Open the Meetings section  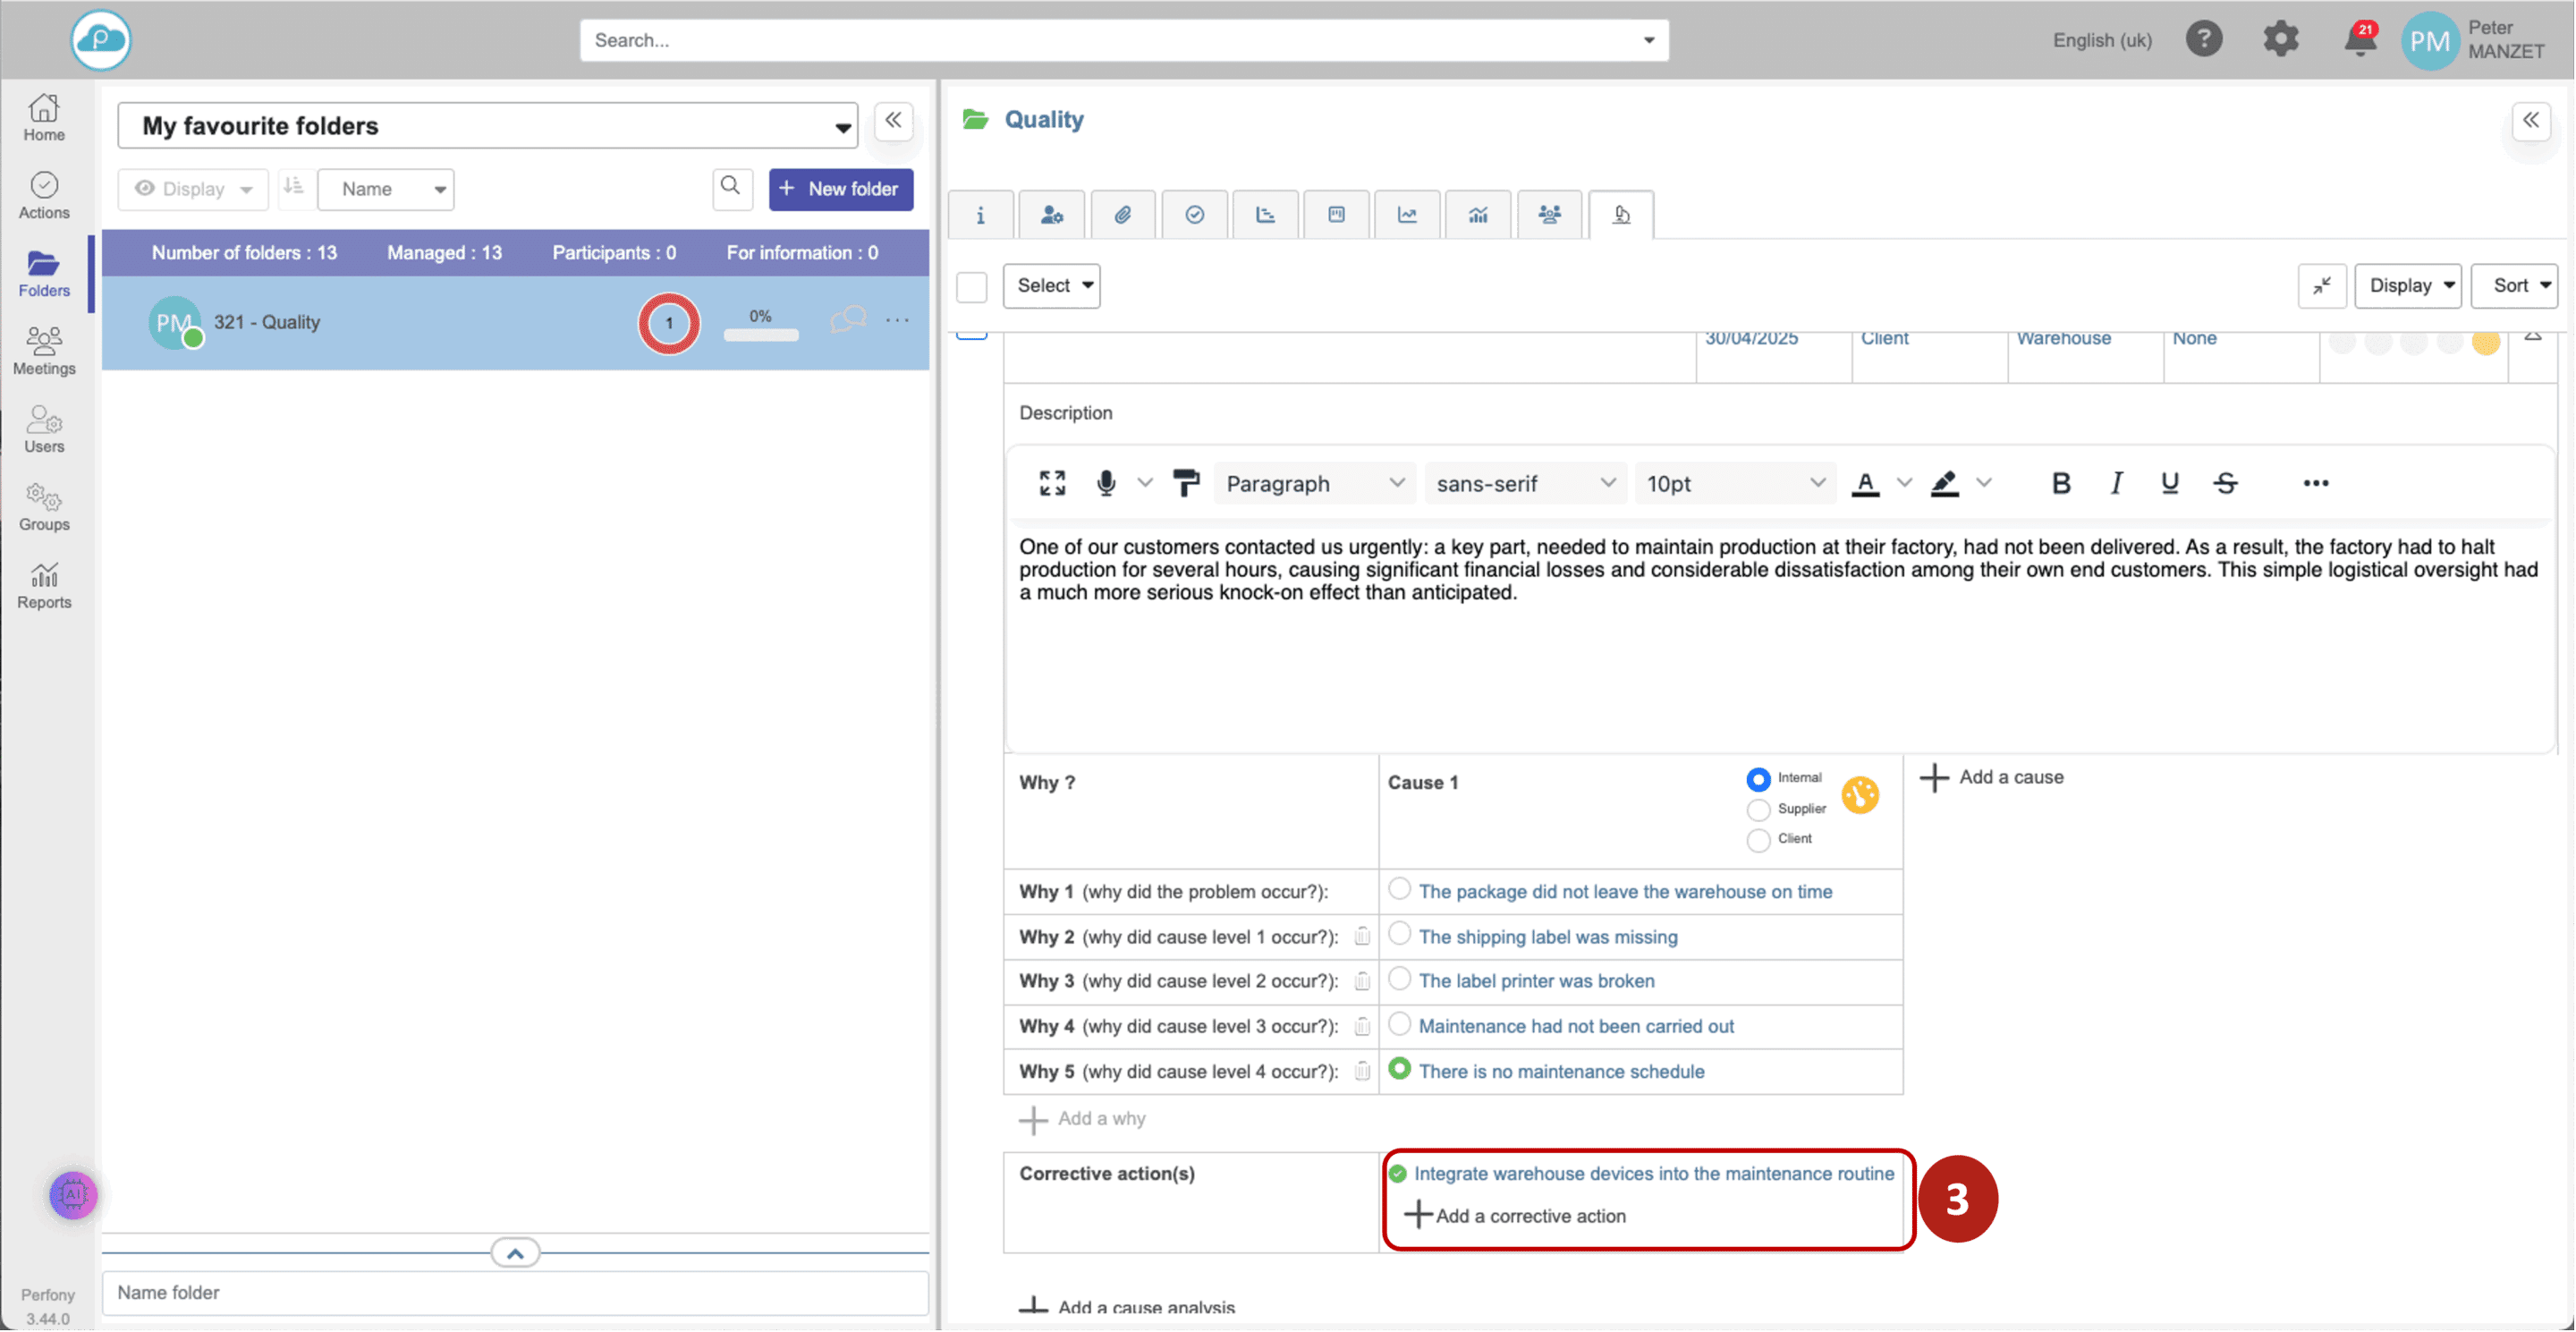click(44, 352)
